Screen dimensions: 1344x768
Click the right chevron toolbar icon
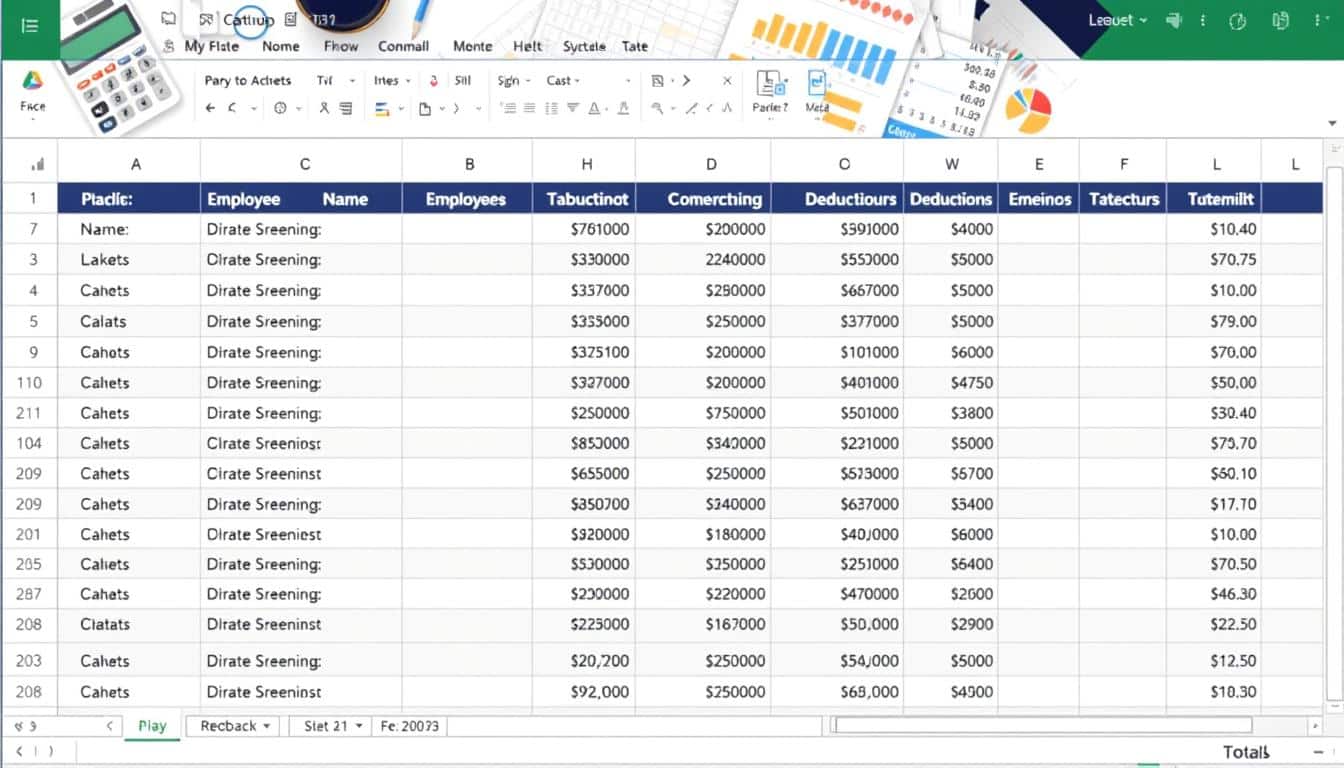click(686, 81)
